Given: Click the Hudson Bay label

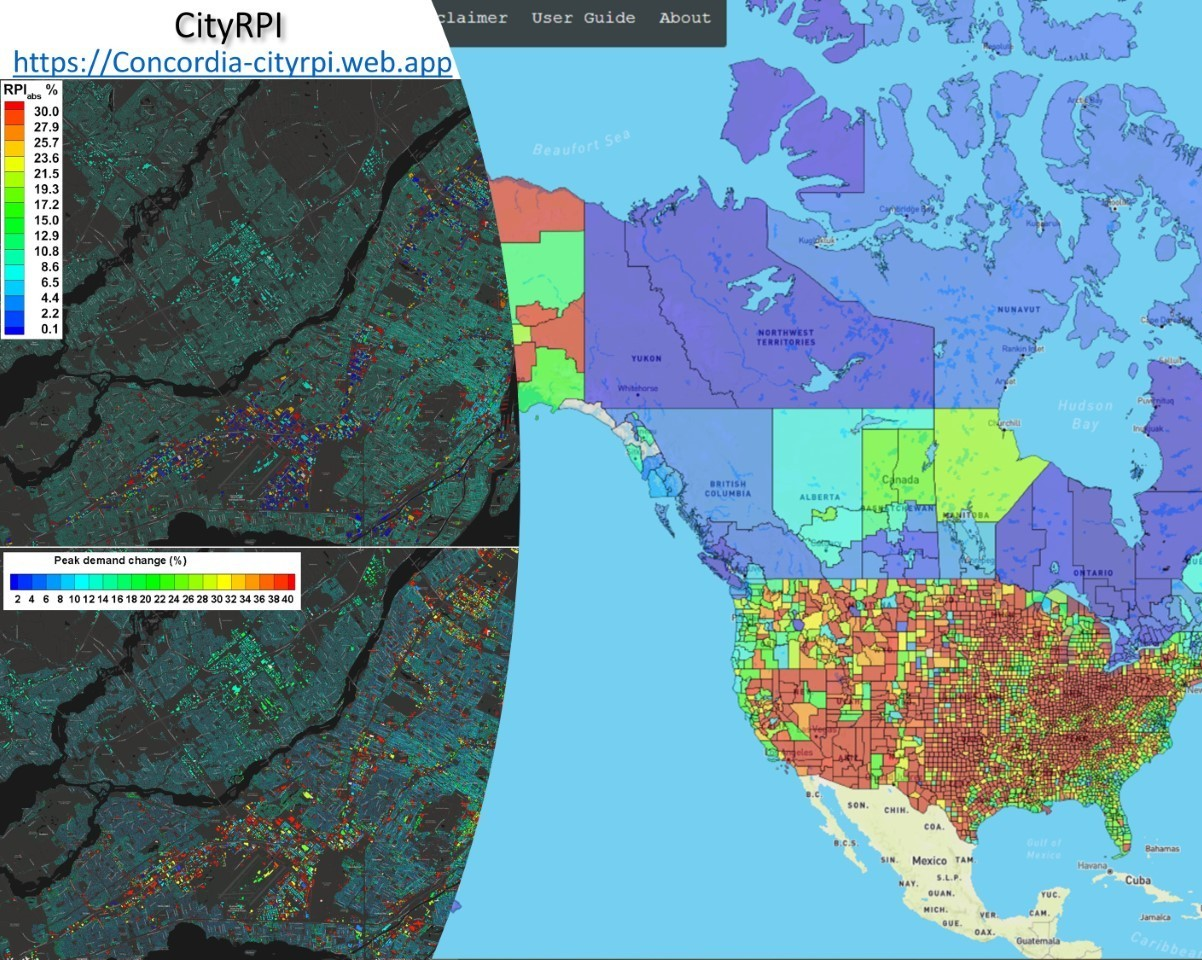Looking at the screenshot, I should [x=1085, y=413].
